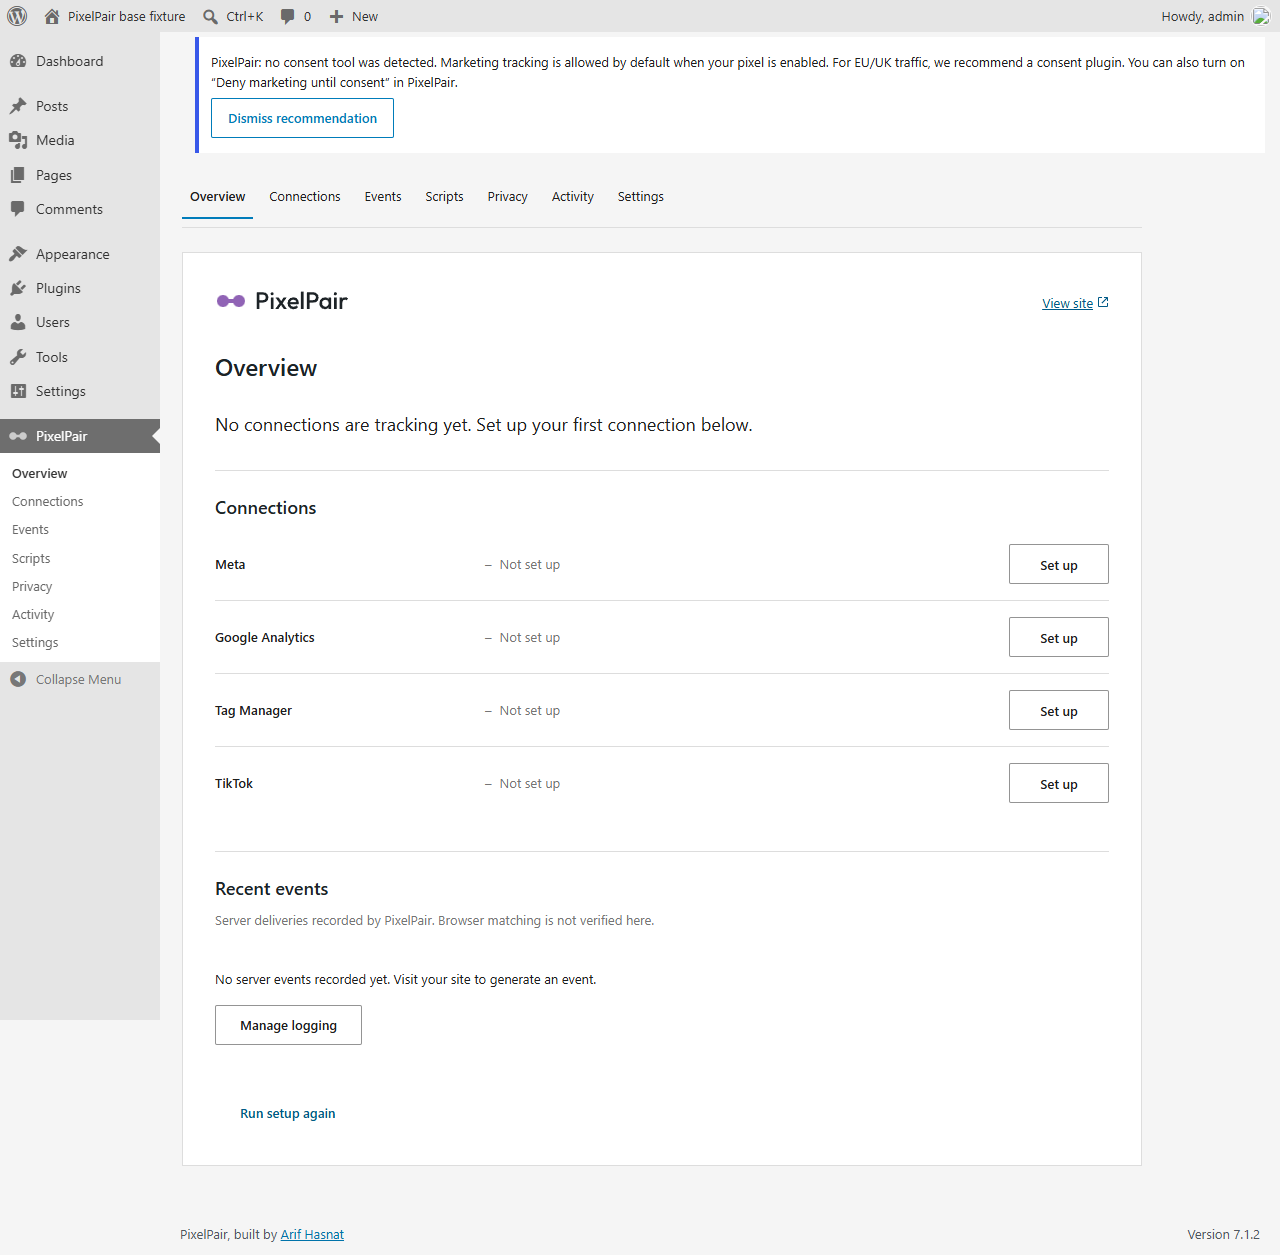Screen dimensions: 1280x1255
Task: Open Dashboard via its gauge icon
Action: (18, 61)
